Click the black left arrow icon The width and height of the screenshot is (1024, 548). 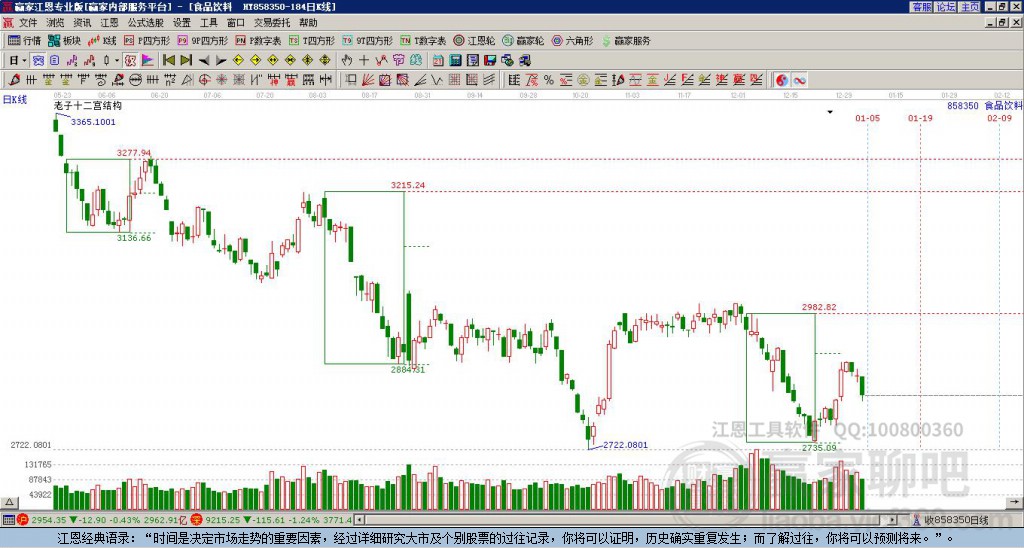(204, 61)
